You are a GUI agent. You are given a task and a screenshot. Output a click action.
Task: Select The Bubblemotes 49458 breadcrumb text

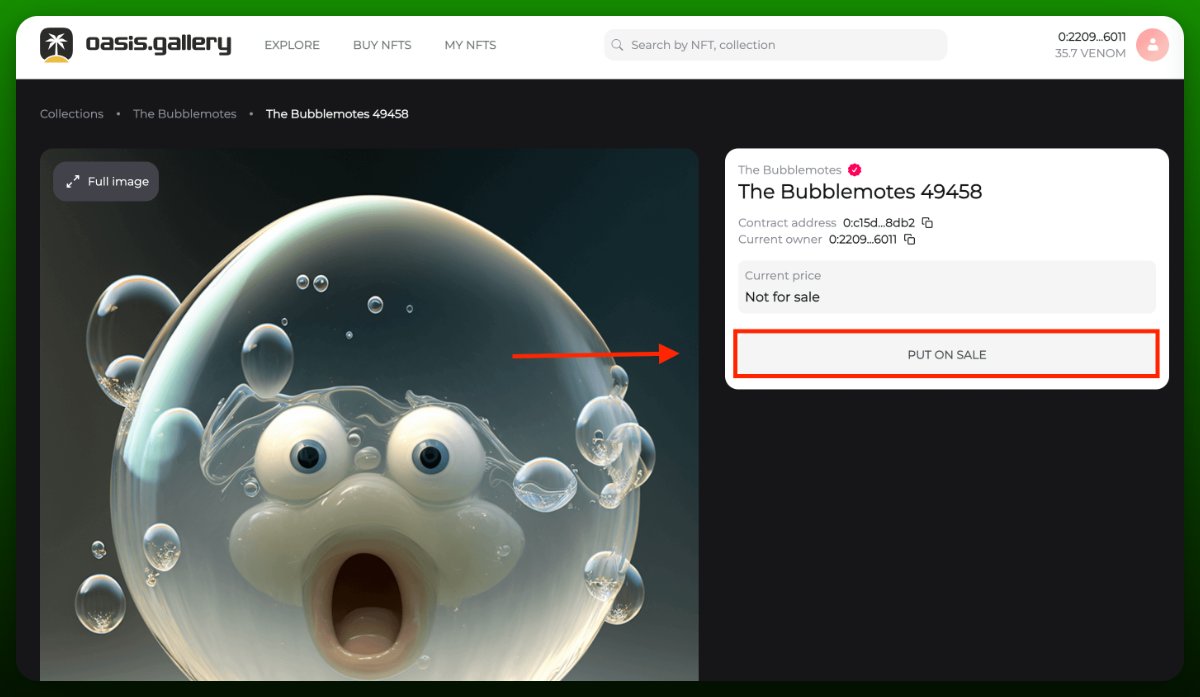click(x=337, y=114)
